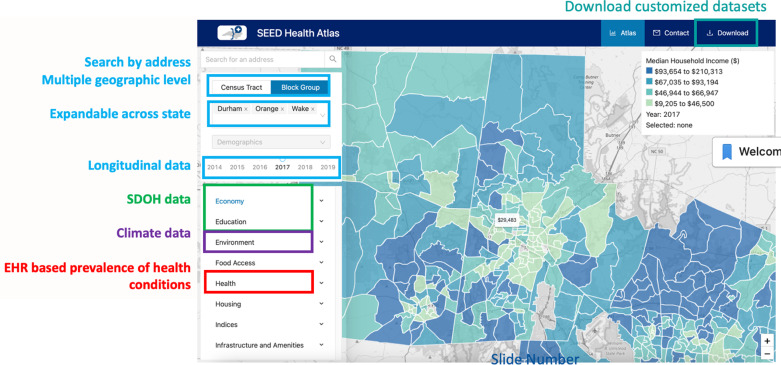Zoom out the map with minus button

(768, 353)
